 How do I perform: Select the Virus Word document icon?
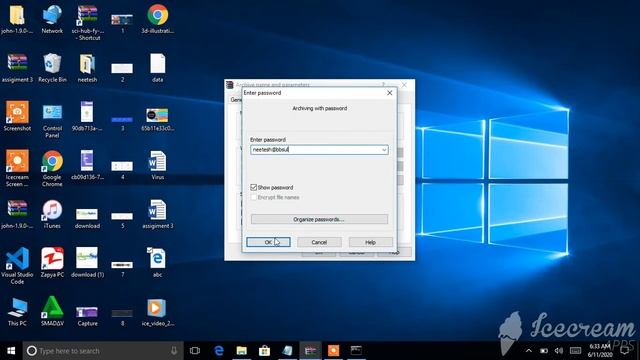click(157, 165)
